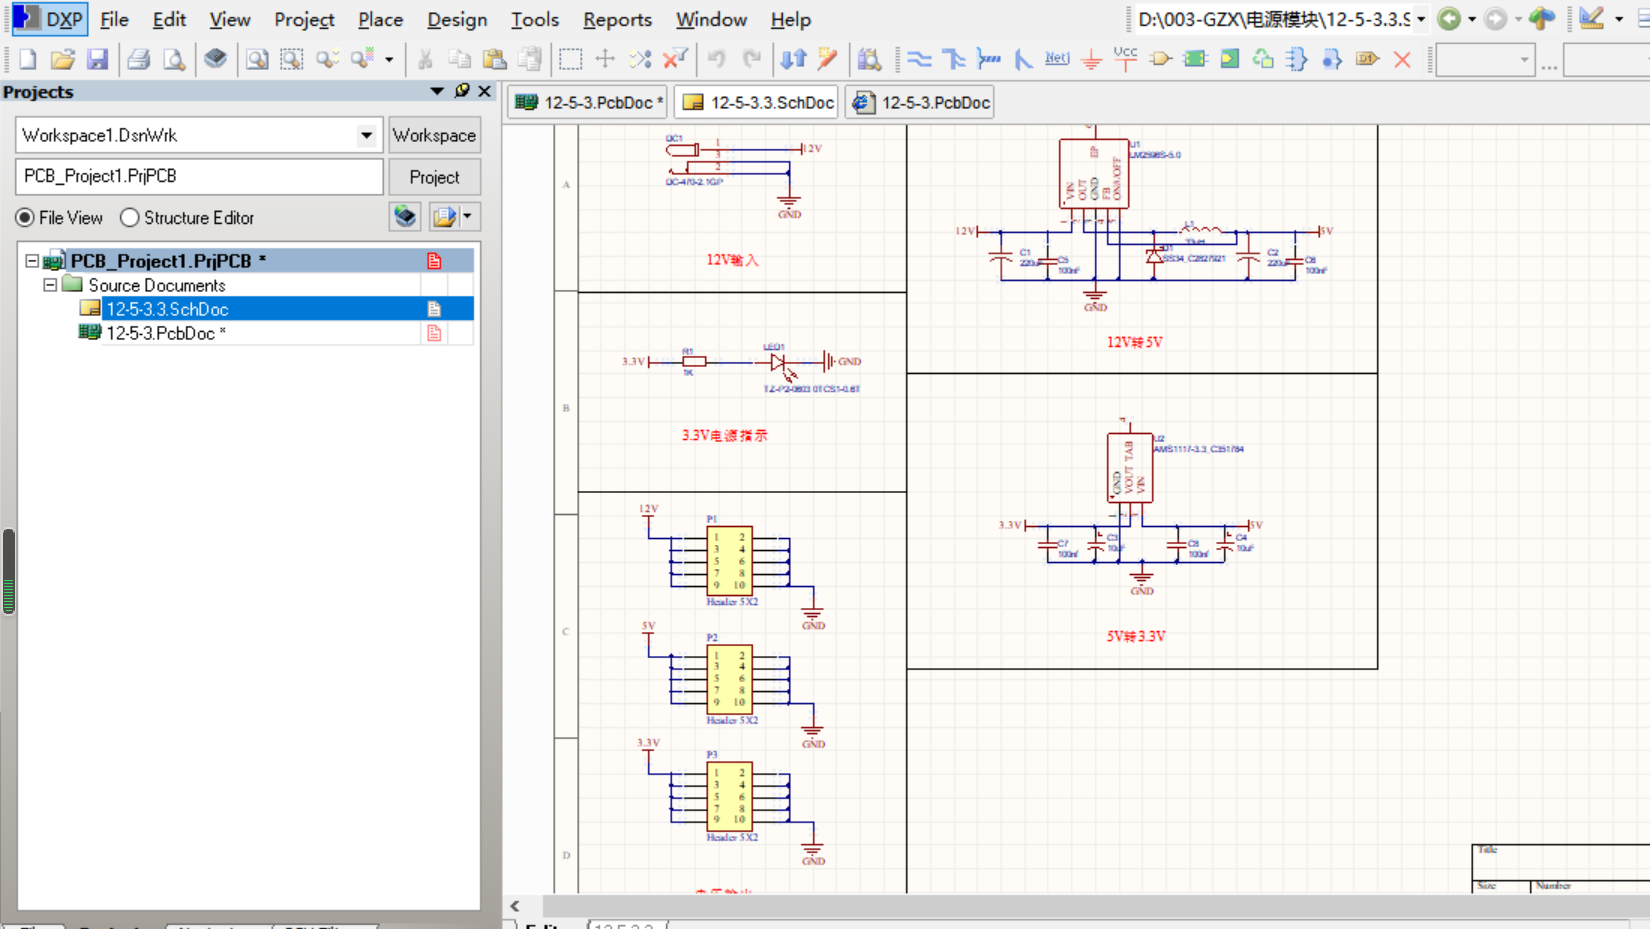Viewport: 1650px width, 929px height.
Task: Collapse the PCB_Project1.PrjPCB tree node
Action: [32, 261]
